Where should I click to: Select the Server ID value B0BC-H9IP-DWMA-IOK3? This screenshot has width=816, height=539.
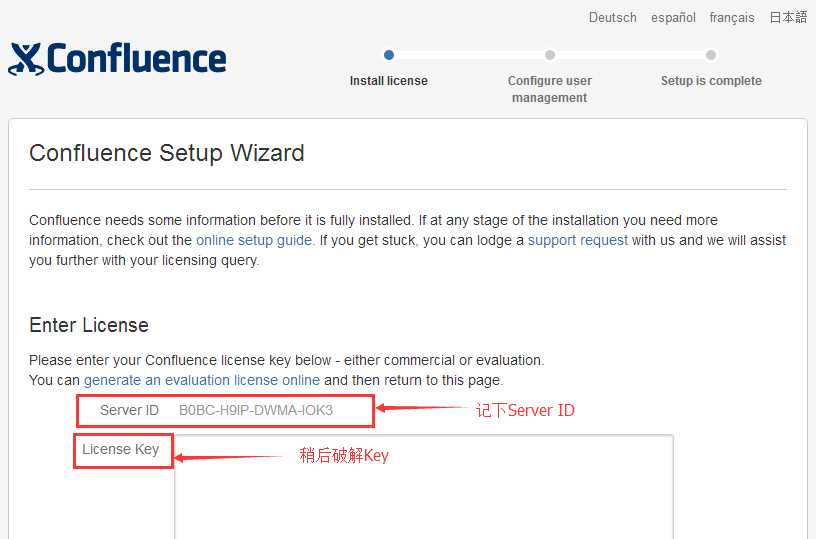(x=256, y=410)
